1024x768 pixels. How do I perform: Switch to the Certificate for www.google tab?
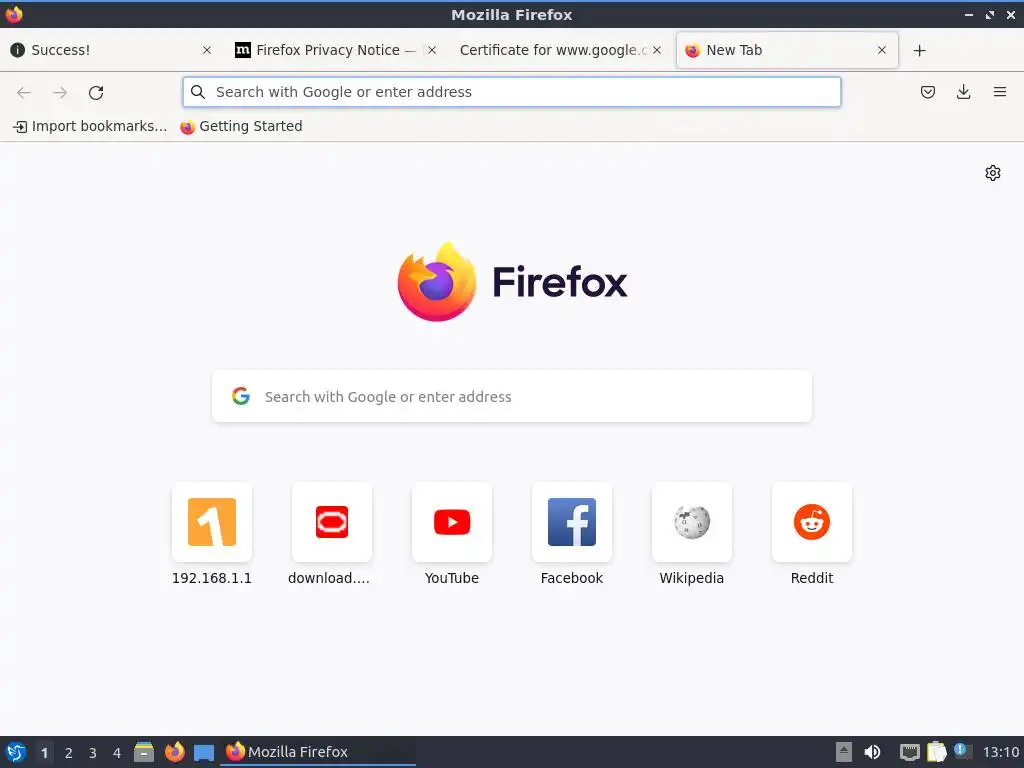point(560,50)
